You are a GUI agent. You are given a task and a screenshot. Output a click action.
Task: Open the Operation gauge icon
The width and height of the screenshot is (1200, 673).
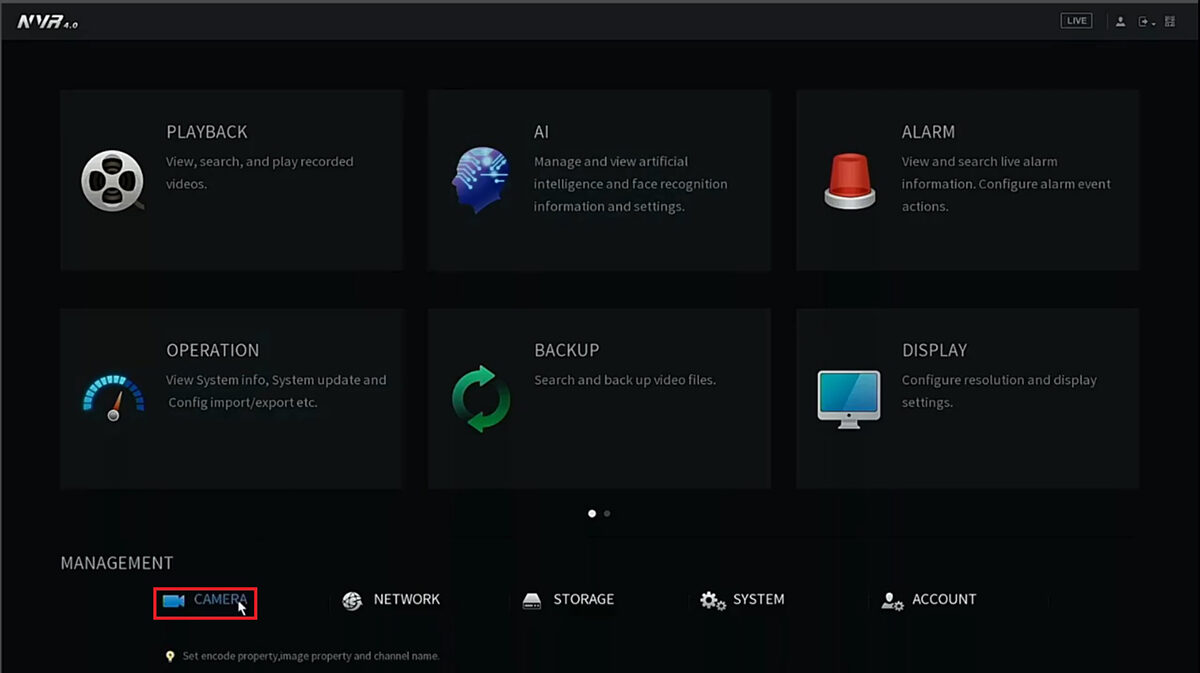pyautogui.click(x=112, y=397)
